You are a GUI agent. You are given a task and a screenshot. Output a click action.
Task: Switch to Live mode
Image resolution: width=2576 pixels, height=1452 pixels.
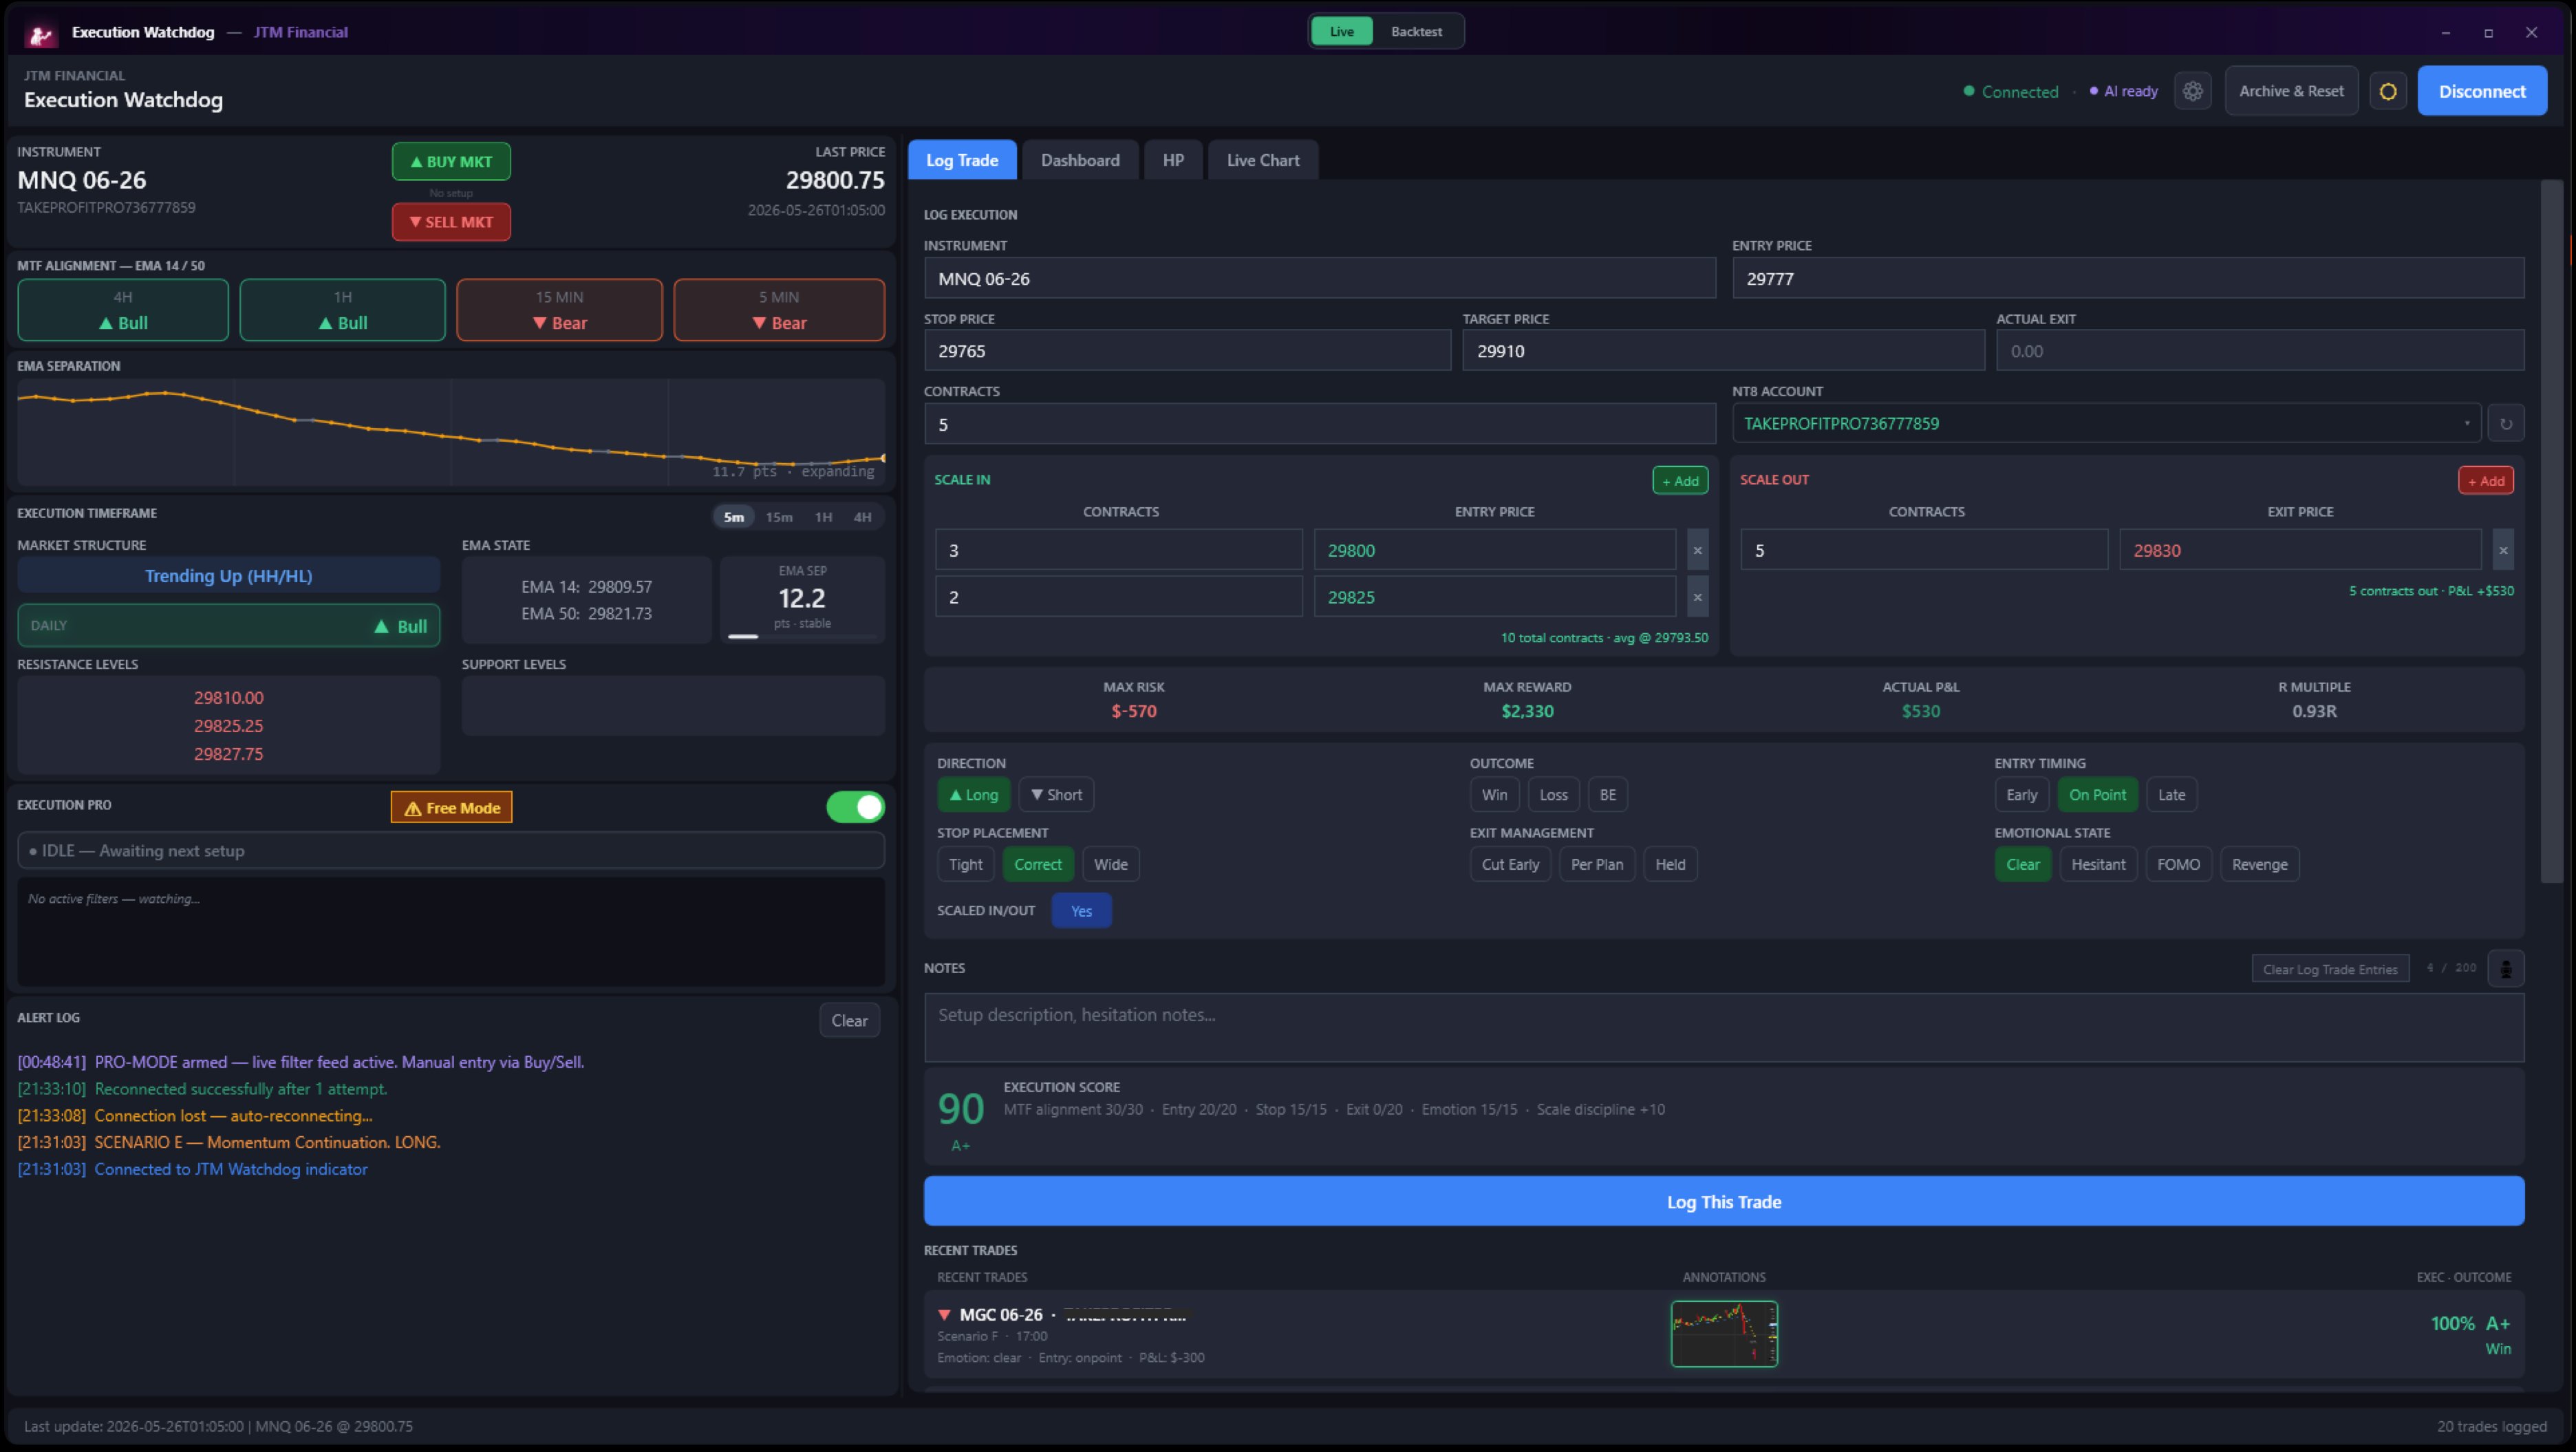tap(1341, 32)
